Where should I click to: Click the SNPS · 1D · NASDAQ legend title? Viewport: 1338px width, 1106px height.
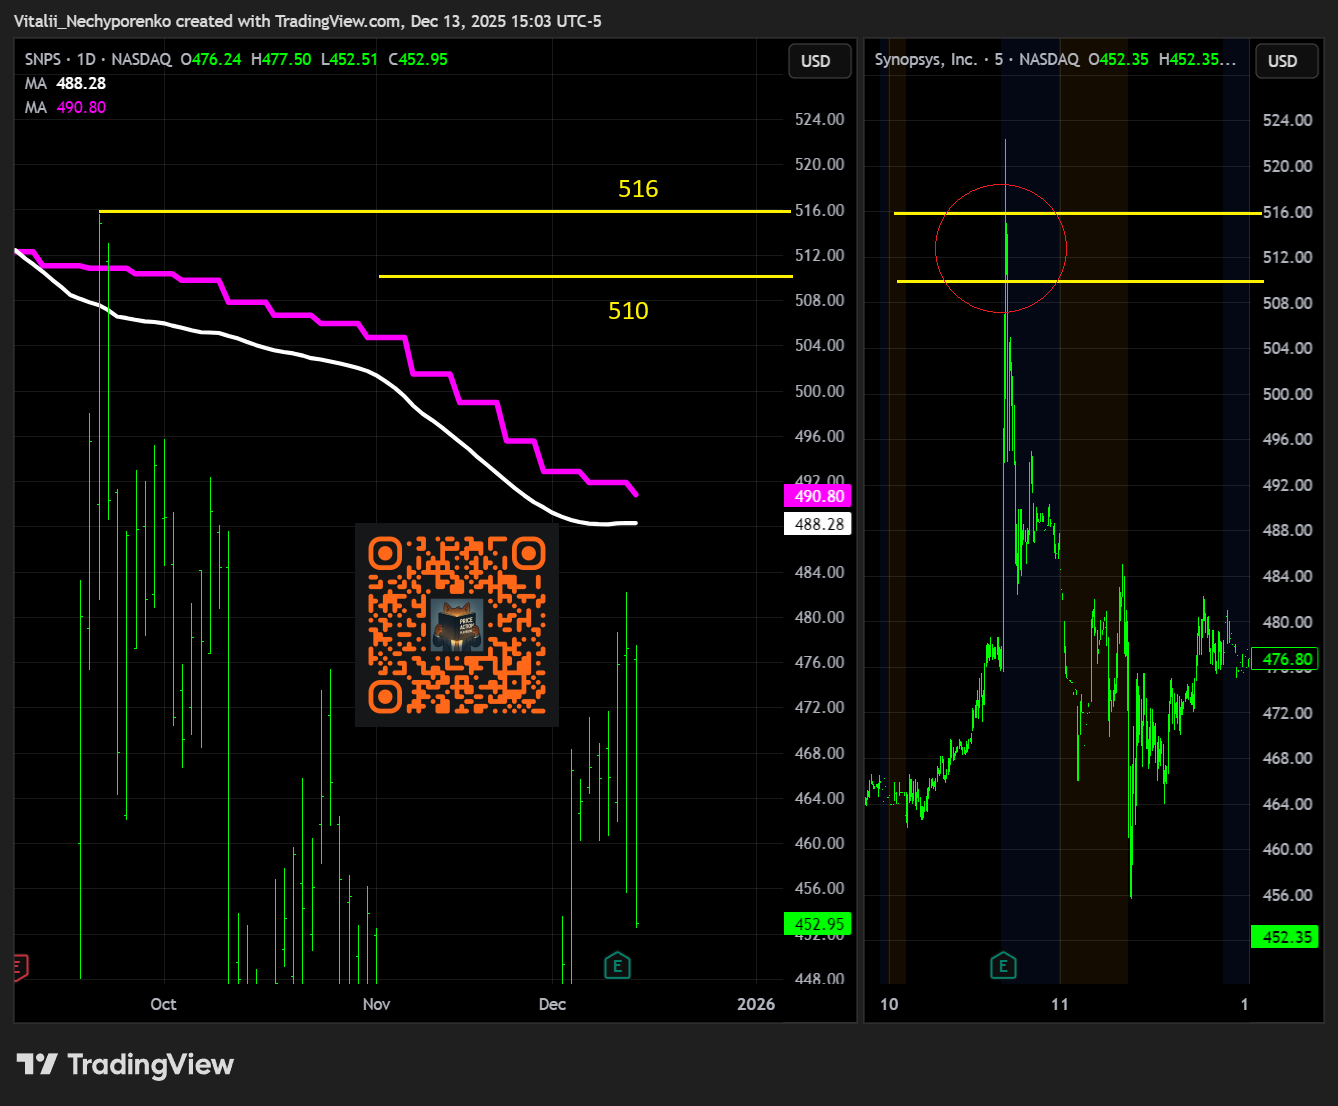pyautogui.click(x=98, y=60)
